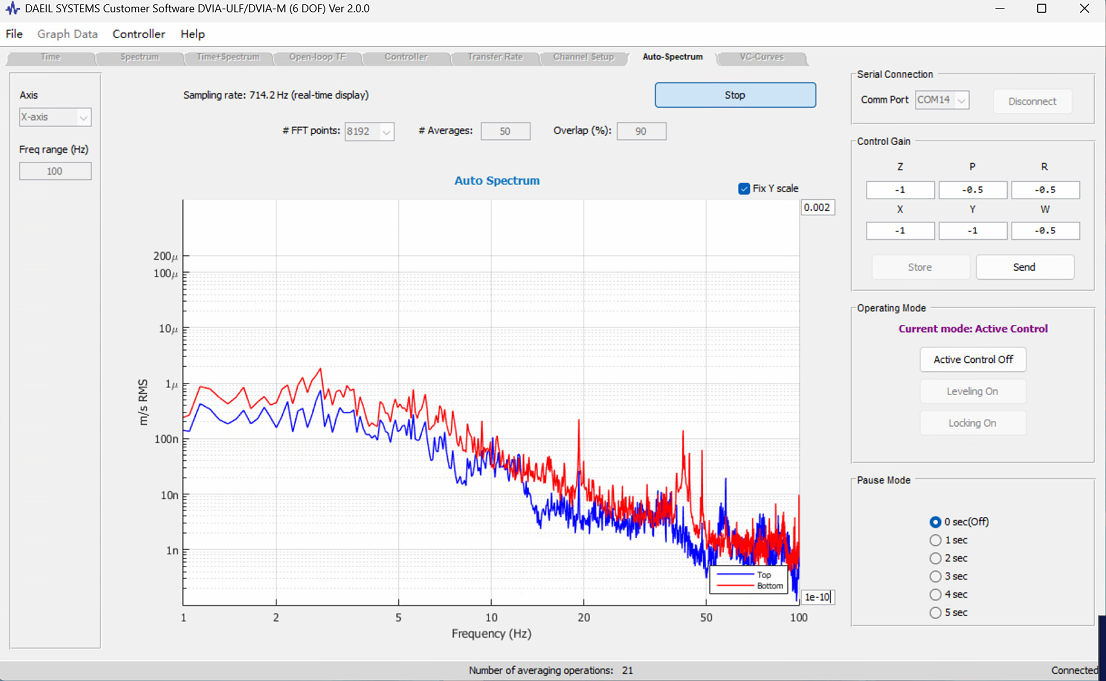
Task: Expand the Axis X-axis dropdown
Action: click(55, 117)
